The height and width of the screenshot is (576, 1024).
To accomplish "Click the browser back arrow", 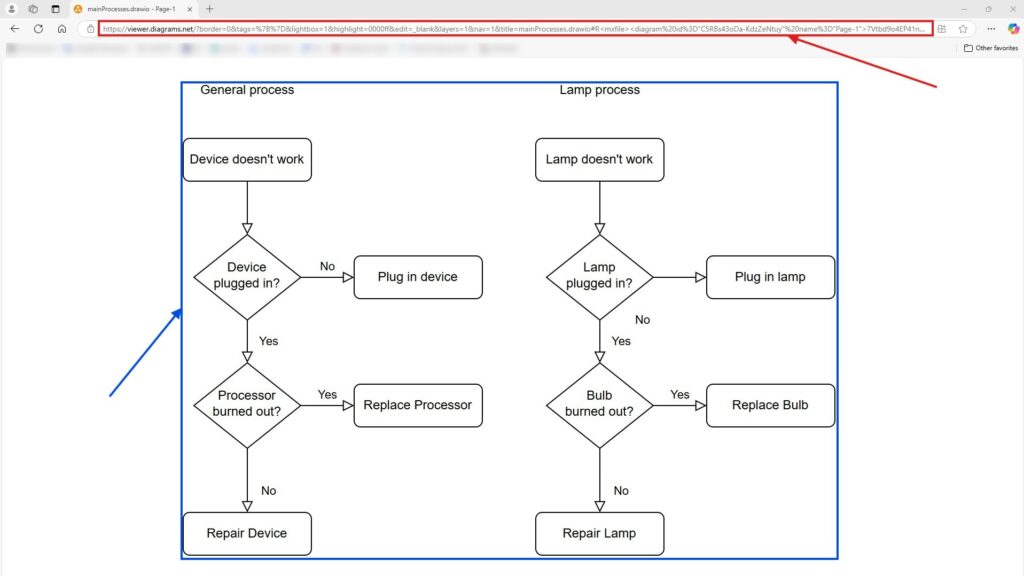I will (13, 28).
